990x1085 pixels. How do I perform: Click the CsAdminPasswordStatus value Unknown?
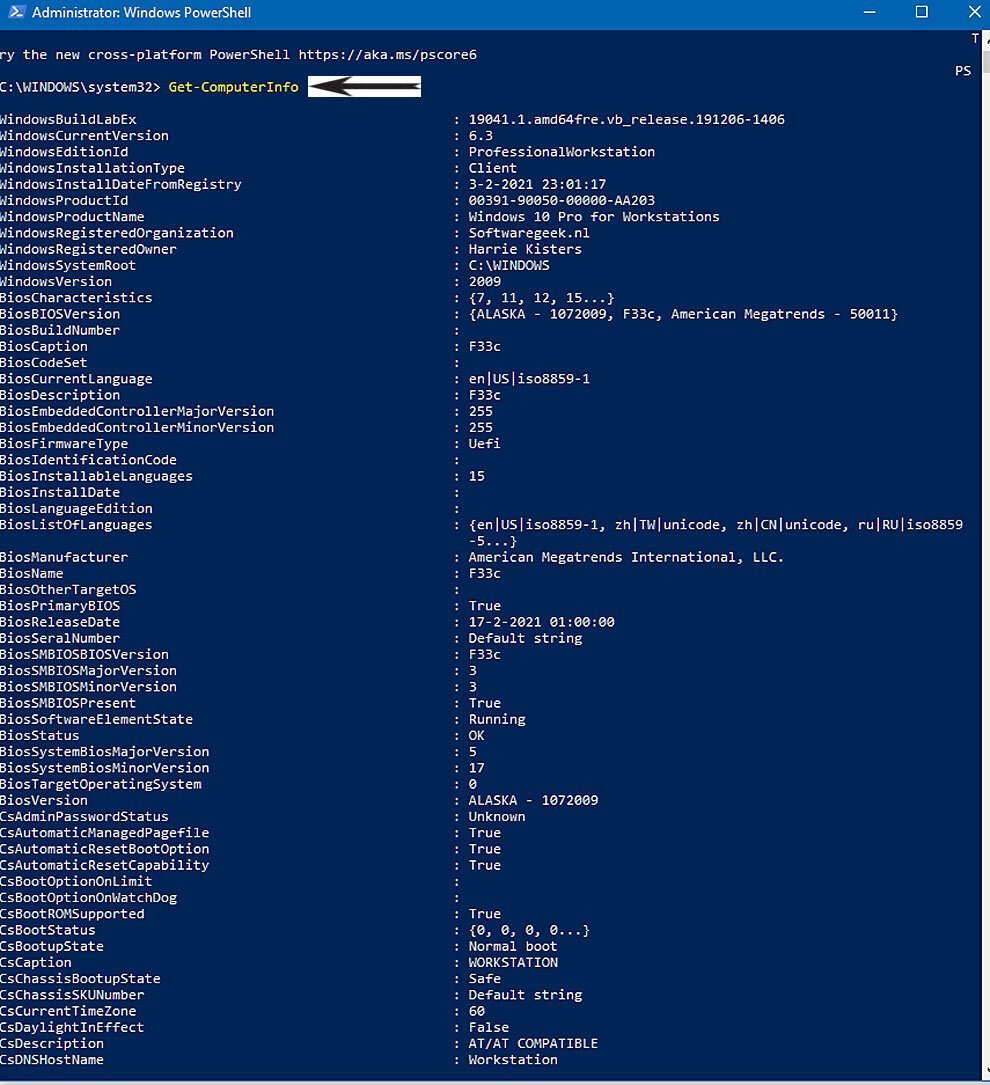coord(497,817)
